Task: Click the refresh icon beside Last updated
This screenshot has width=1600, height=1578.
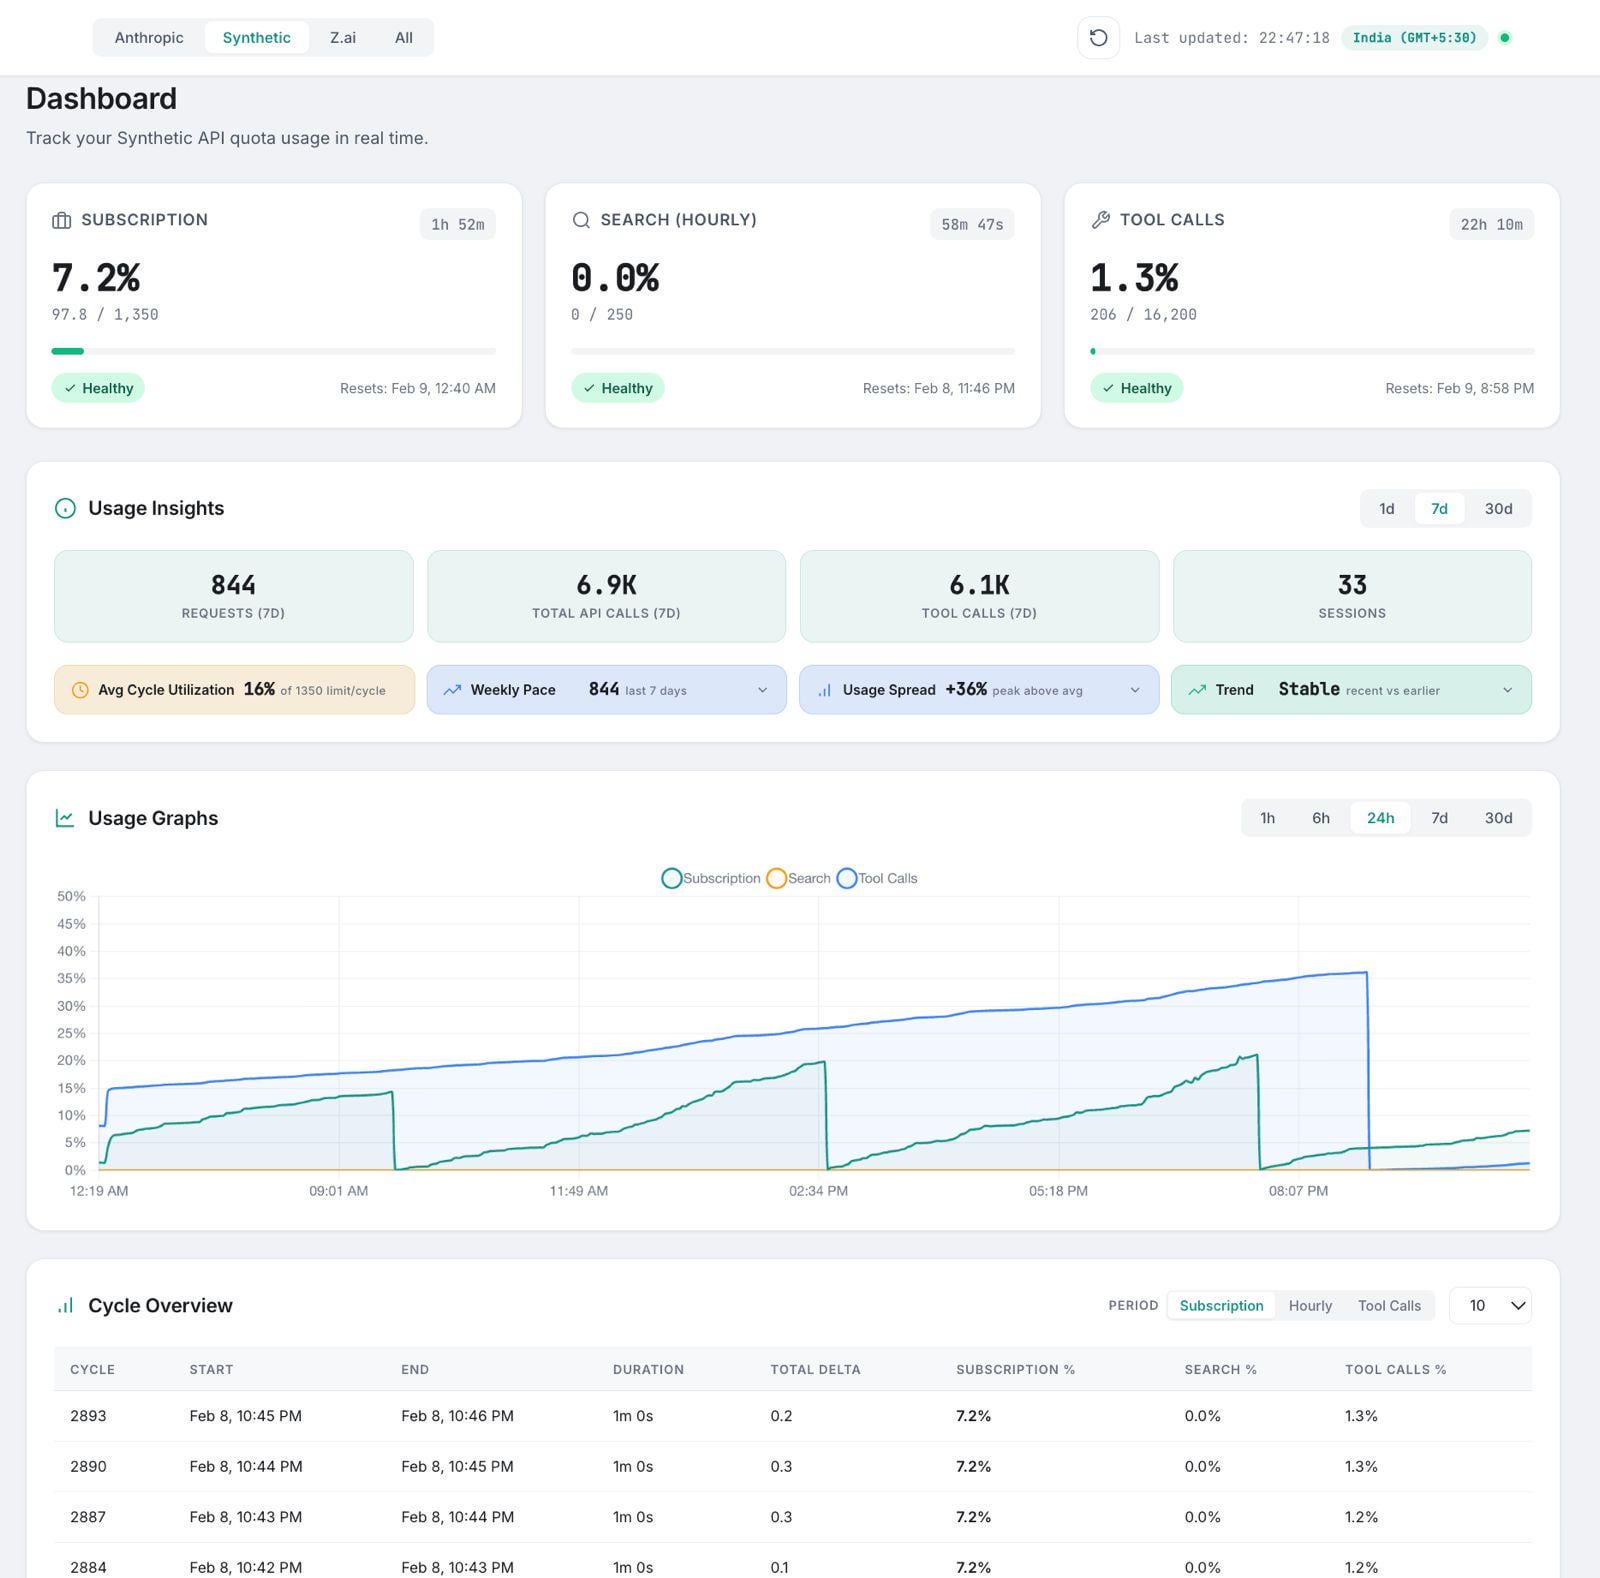Action: pos(1098,38)
